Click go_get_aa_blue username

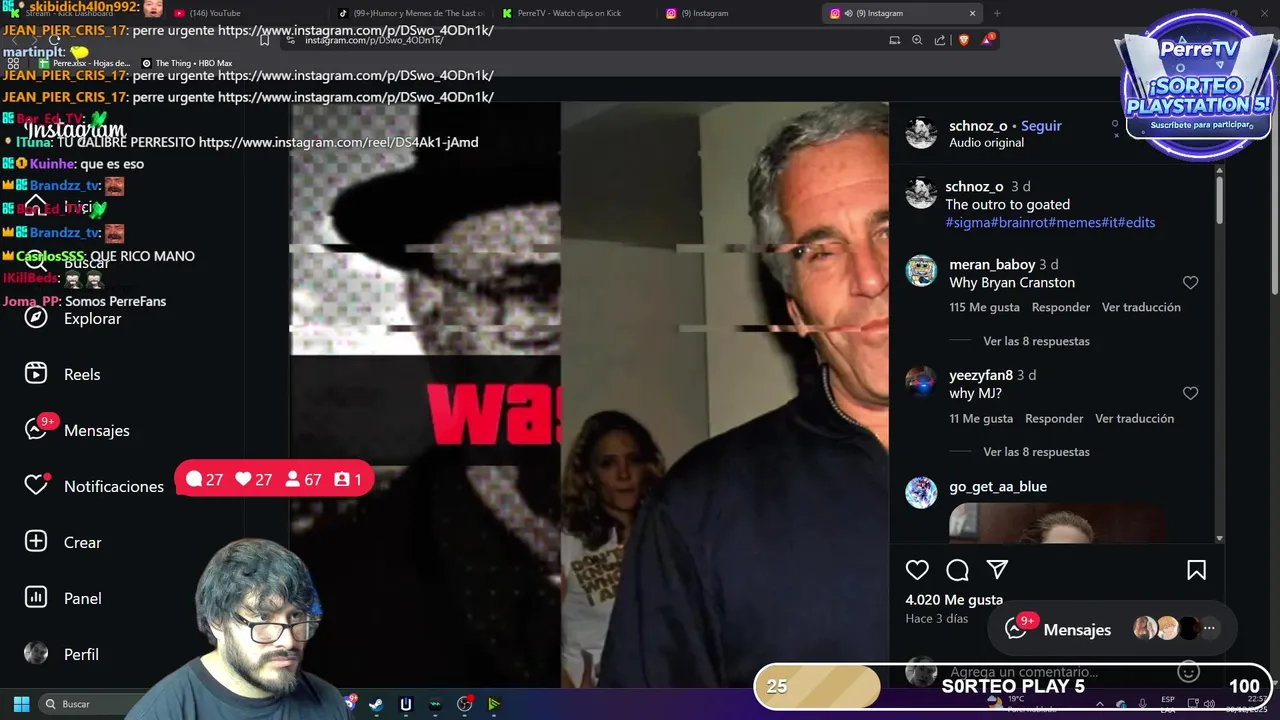click(998, 487)
